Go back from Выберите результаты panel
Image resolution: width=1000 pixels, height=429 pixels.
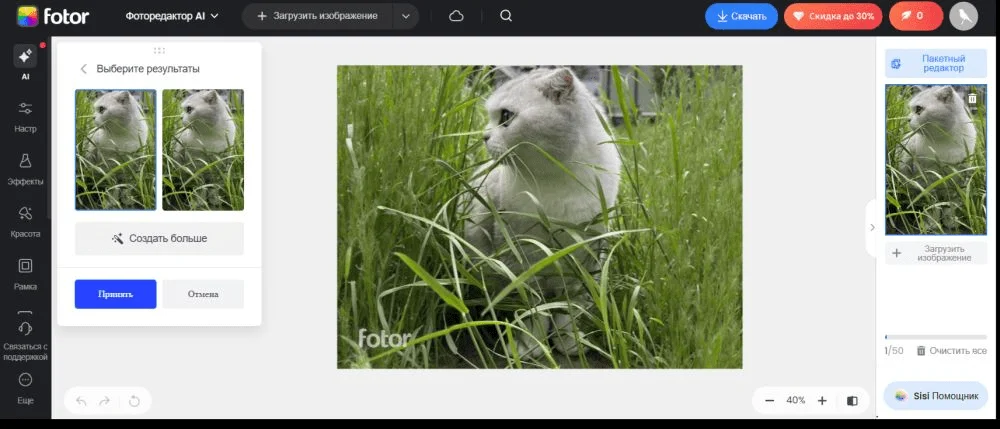pos(83,69)
